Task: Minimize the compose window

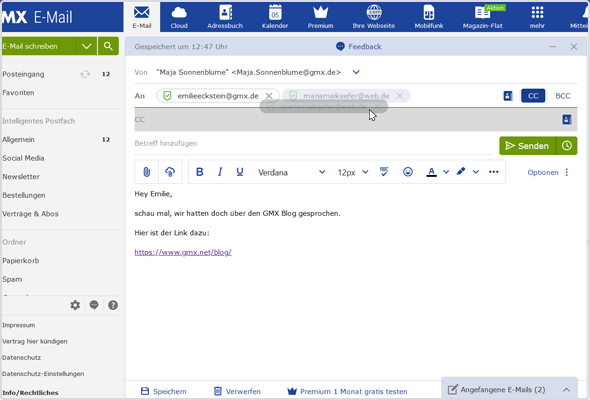Action: click(x=553, y=47)
